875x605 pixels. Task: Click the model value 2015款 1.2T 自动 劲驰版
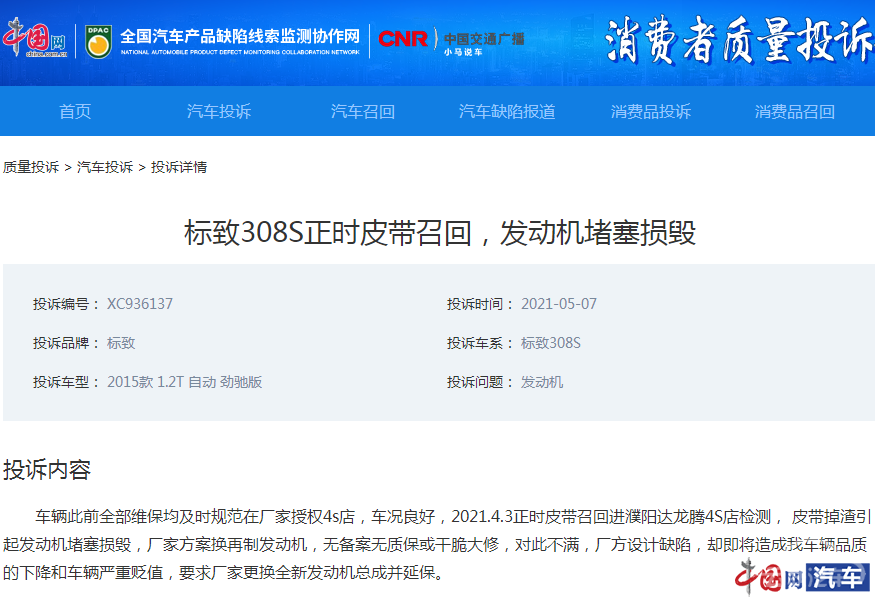click(185, 382)
